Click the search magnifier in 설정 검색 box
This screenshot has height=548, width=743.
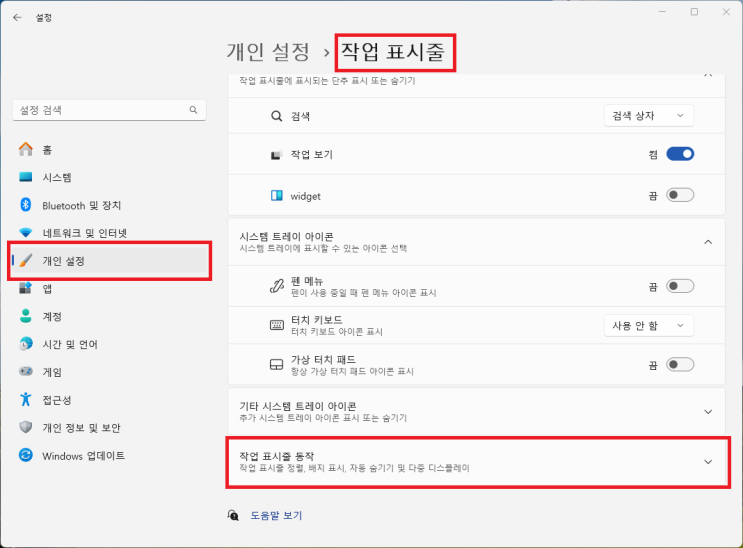click(x=193, y=110)
